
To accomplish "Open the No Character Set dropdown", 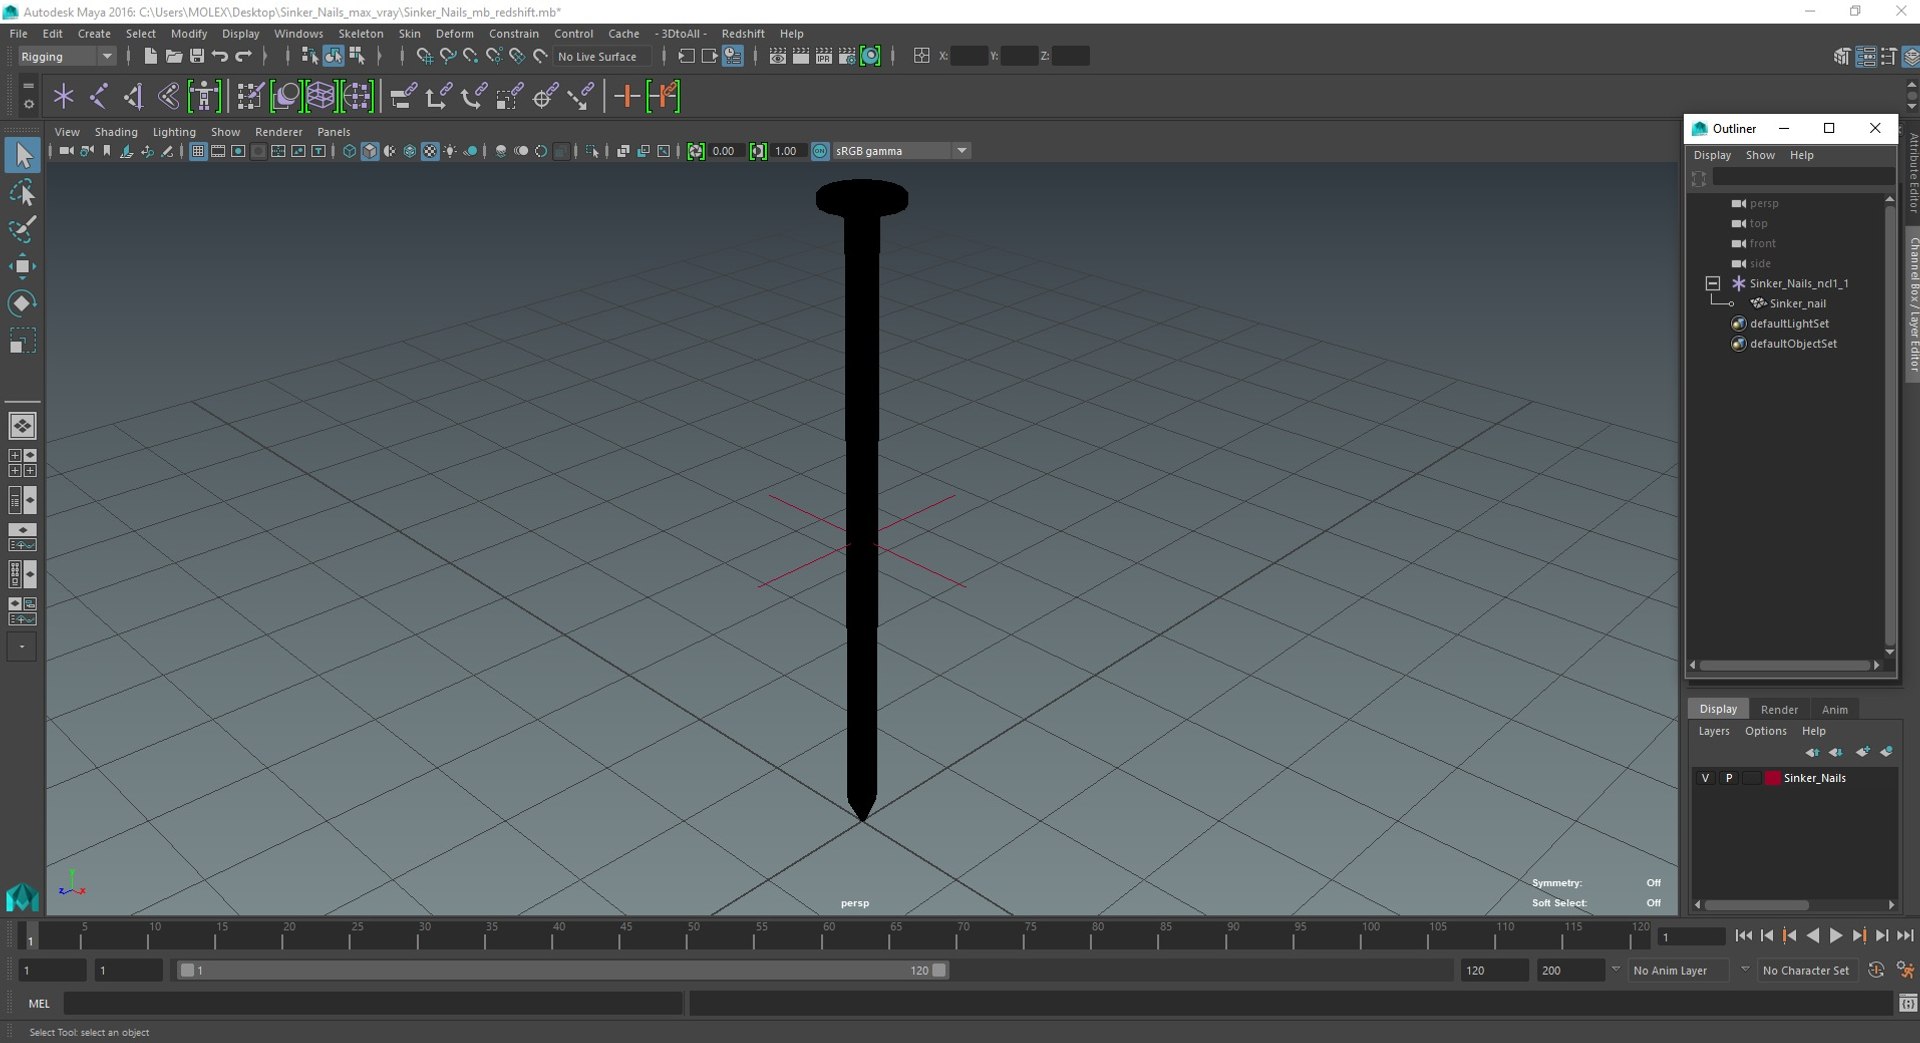I will (x=1806, y=970).
